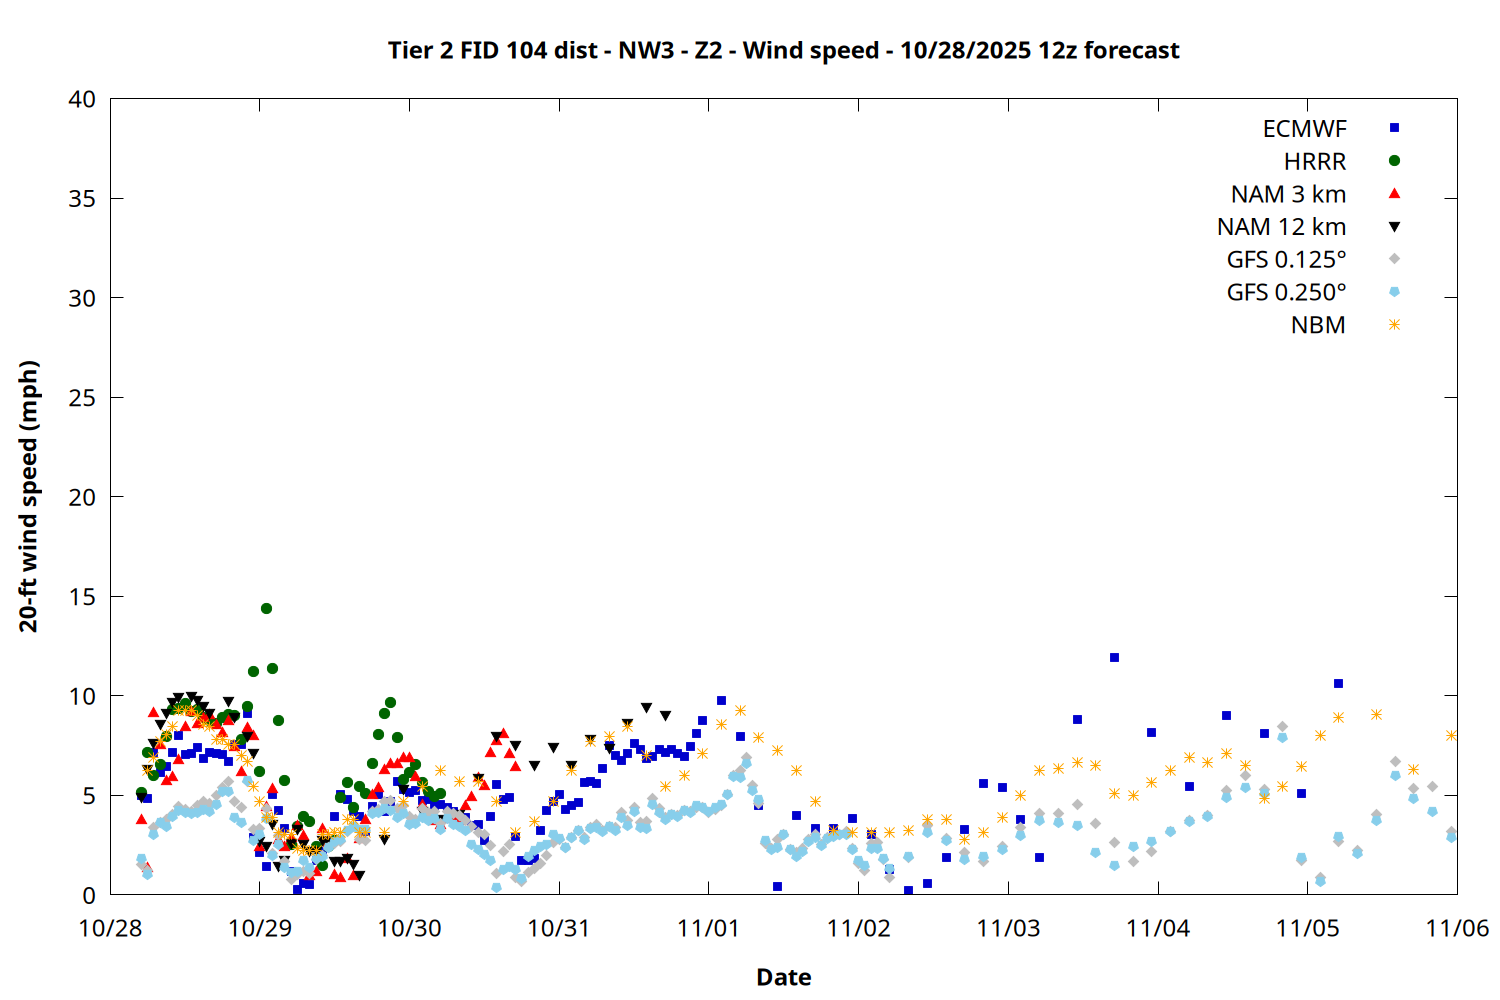Click the 11/06 x-axis date tick label
Screen dimensions: 1500x1000
pos(1456,928)
